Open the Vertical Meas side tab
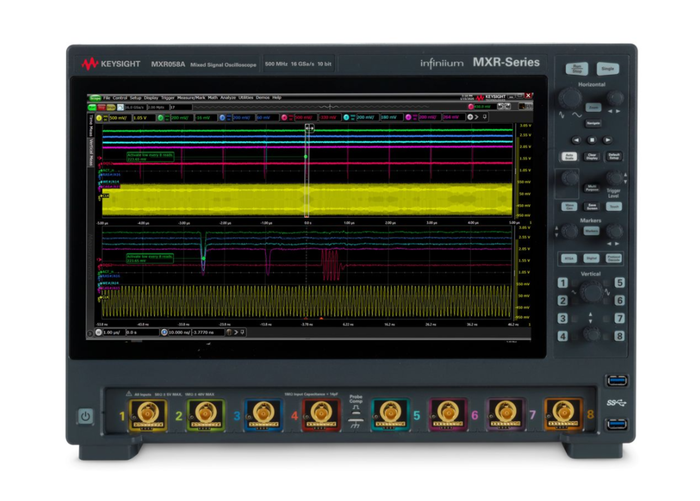This screenshot has width=700, height=501. [91, 152]
